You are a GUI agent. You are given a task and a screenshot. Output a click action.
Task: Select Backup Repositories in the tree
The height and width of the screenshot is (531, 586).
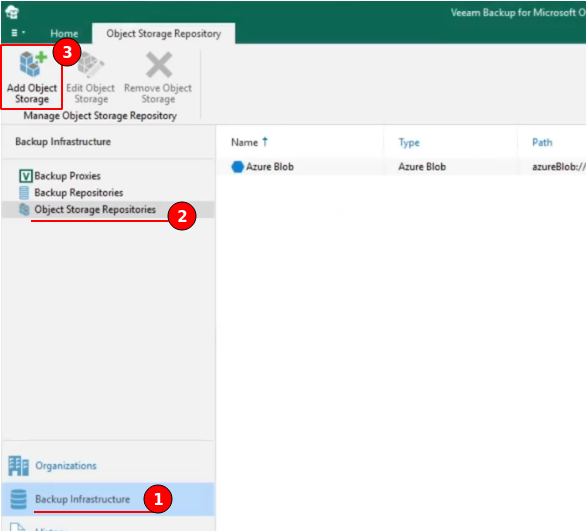tap(78, 192)
